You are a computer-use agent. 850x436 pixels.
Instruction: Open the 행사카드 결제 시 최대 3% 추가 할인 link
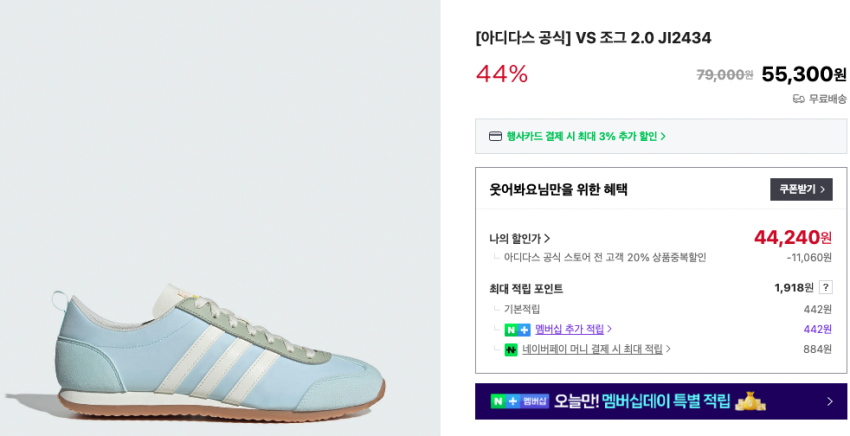coord(581,136)
